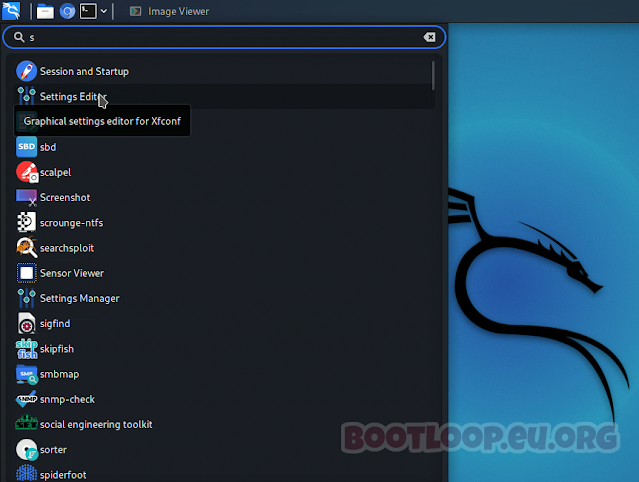The height and width of the screenshot is (482, 639).
Task: Launch sbd from the list
Action: coord(224,147)
